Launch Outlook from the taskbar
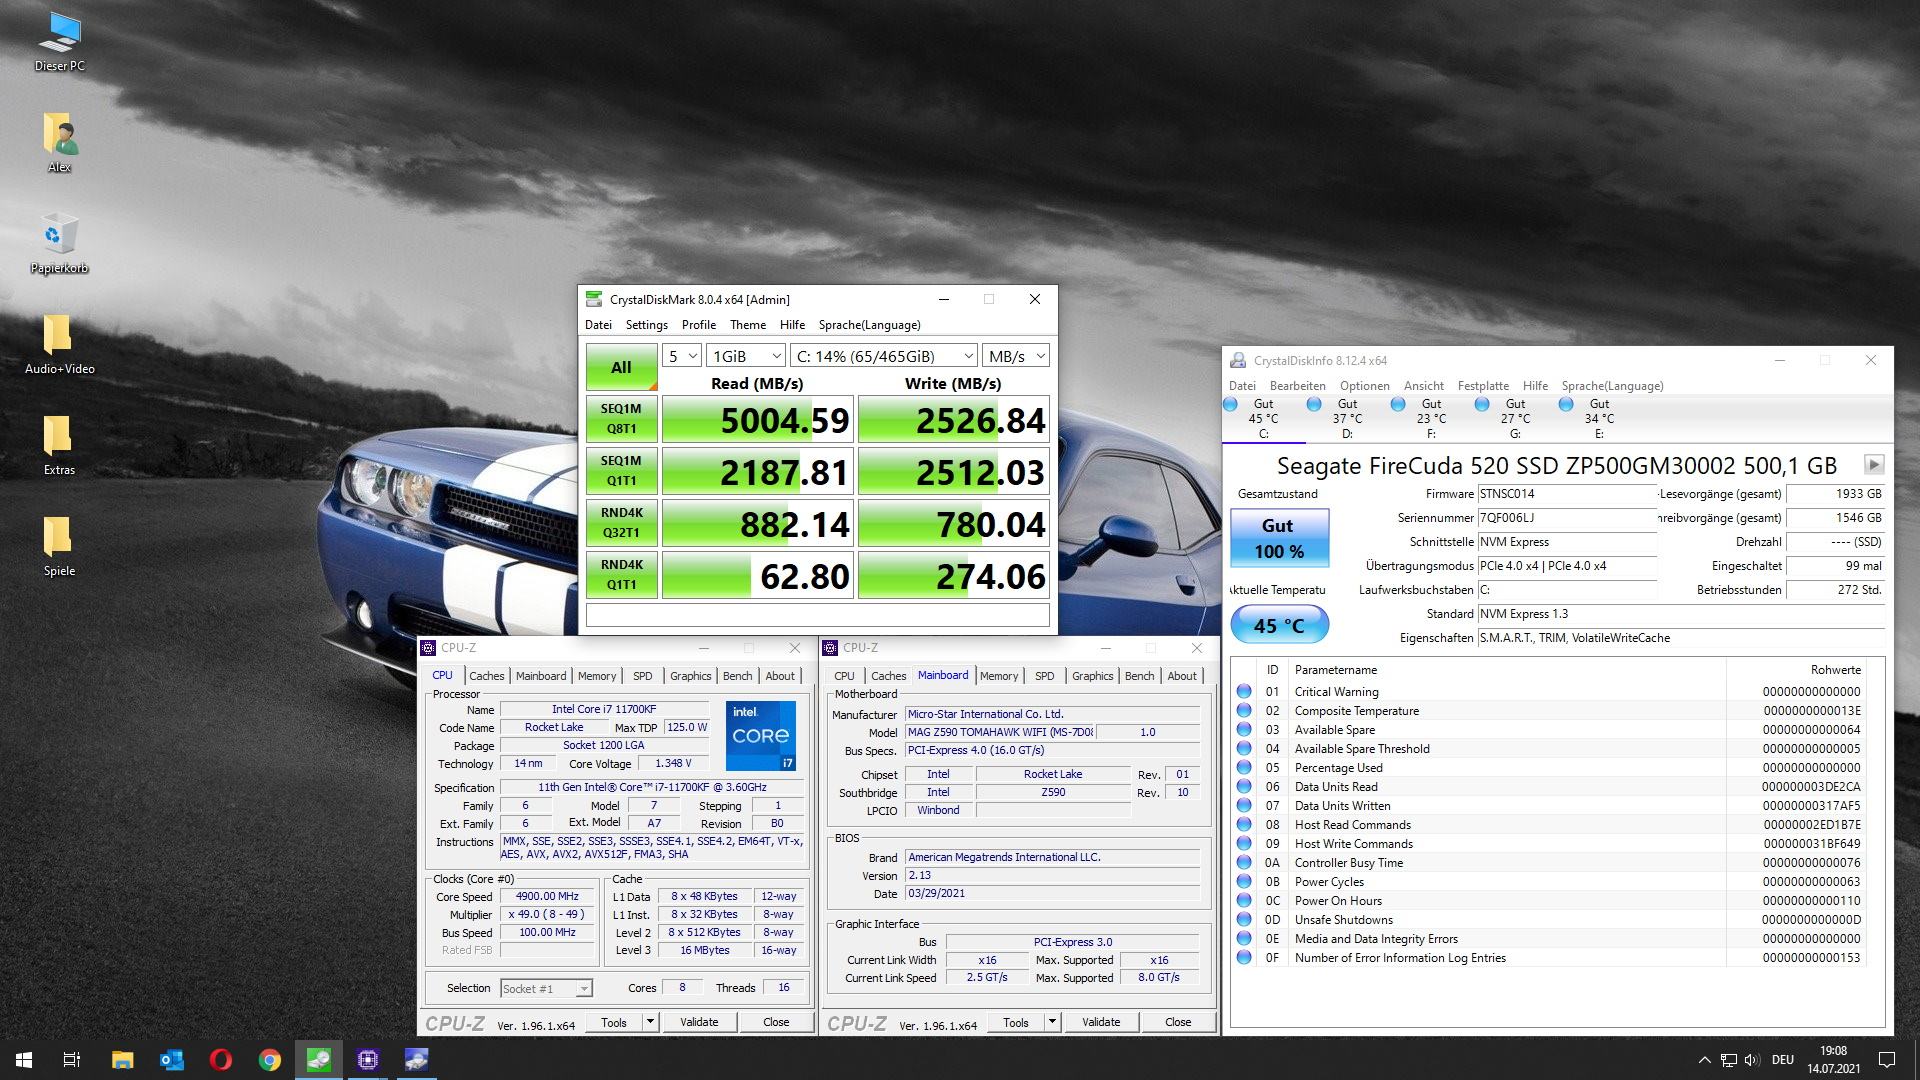 pos(171,1060)
